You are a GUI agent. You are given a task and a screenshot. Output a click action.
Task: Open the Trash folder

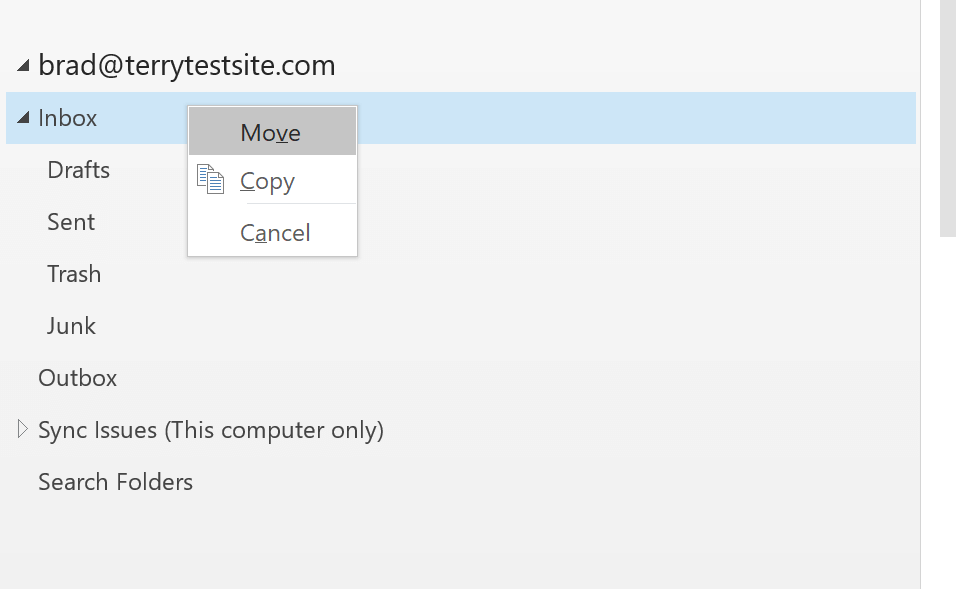click(x=74, y=274)
